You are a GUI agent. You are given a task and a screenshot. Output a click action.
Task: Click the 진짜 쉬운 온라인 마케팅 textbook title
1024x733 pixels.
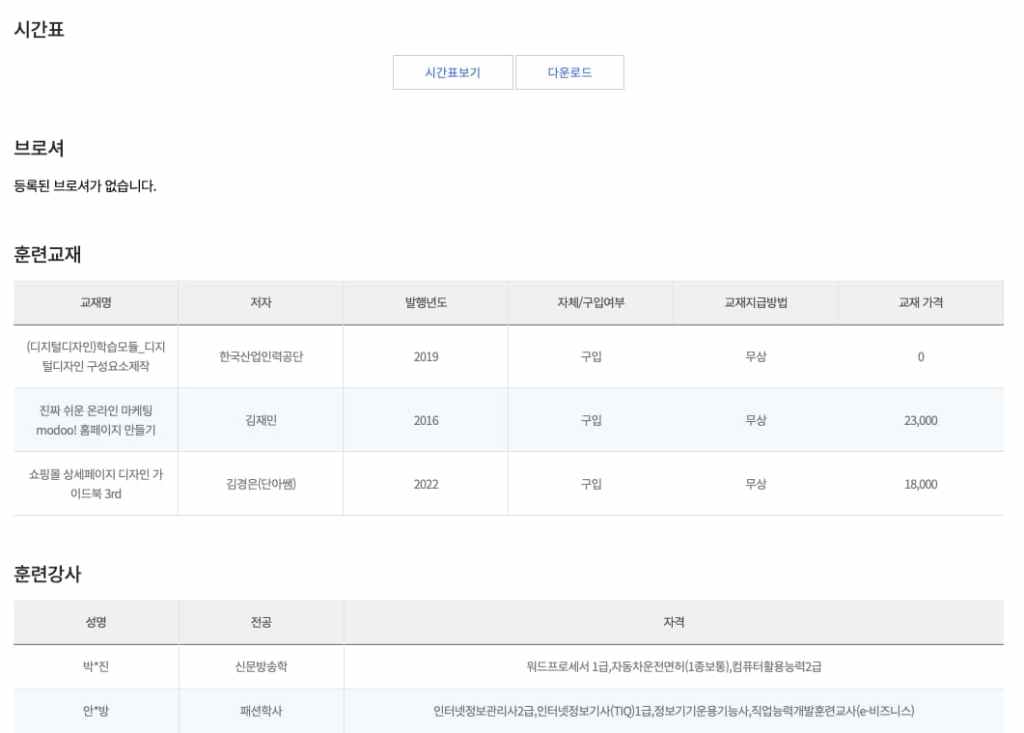click(x=96, y=420)
